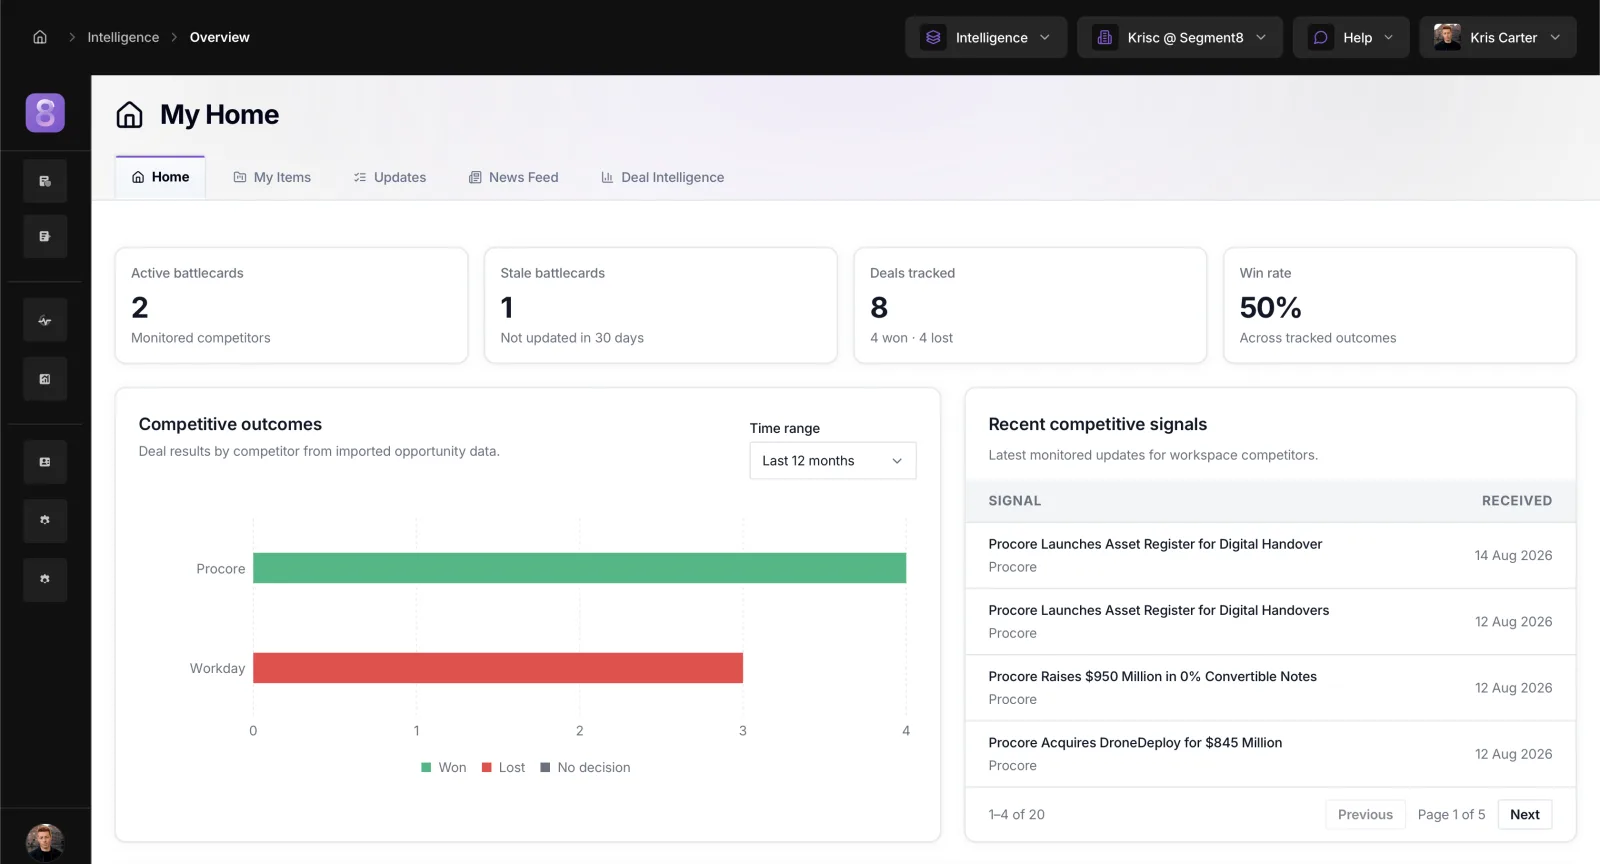Screen dimensions: 1600x864
Task: Click the Intelligence breadcrumb link
Action: click(x=123, y=37)
